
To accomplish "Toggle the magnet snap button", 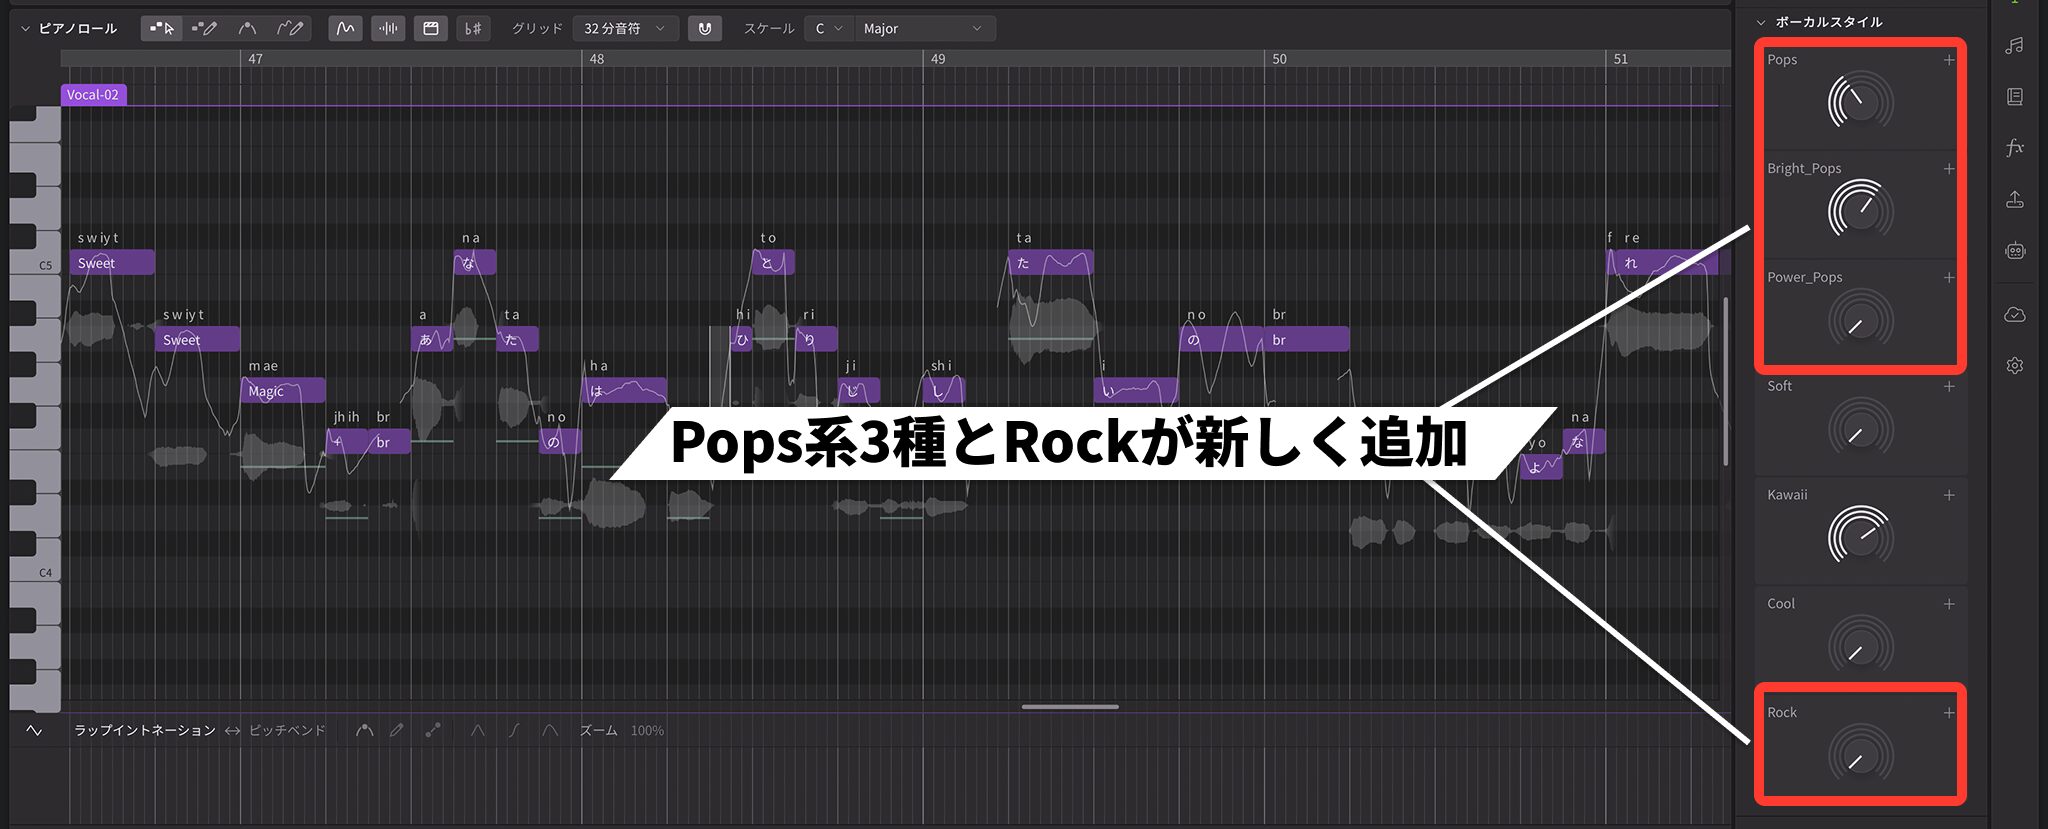I will 705,28.
